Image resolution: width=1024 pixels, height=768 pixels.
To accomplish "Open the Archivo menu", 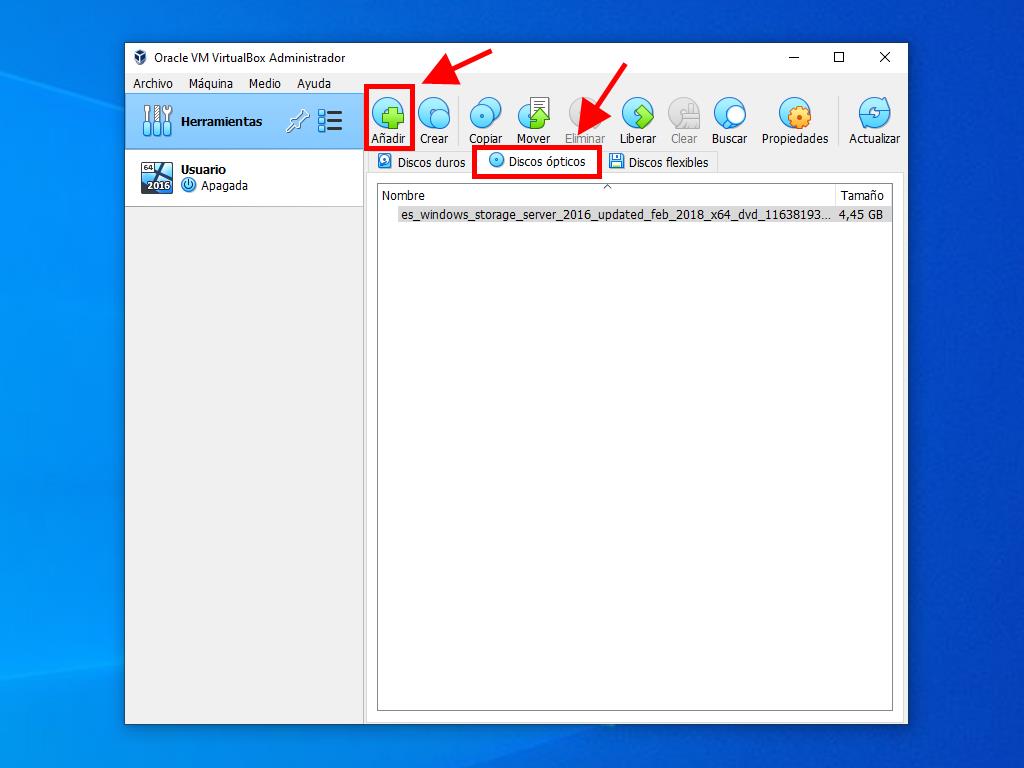I will (x=153, y=84).
